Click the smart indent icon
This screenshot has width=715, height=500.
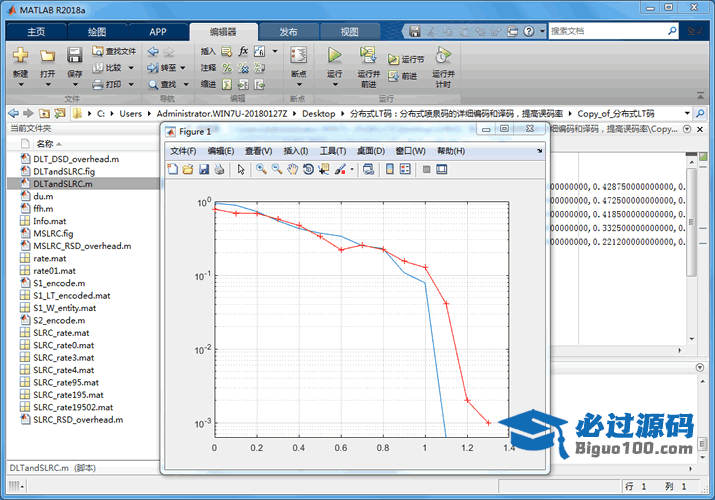click(x=227, y=84)
